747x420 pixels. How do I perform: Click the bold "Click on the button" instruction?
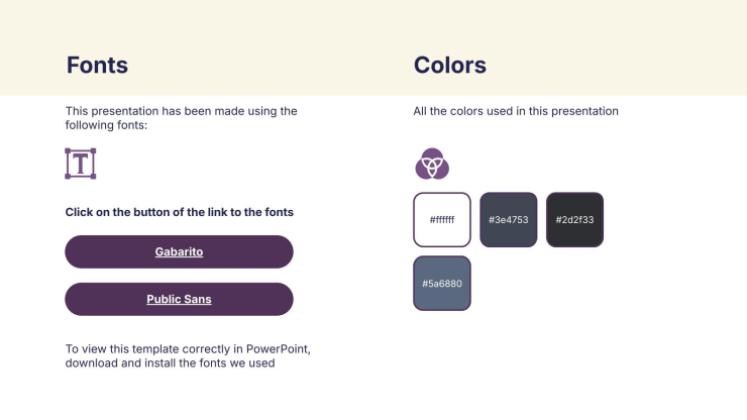coord(179,212)
